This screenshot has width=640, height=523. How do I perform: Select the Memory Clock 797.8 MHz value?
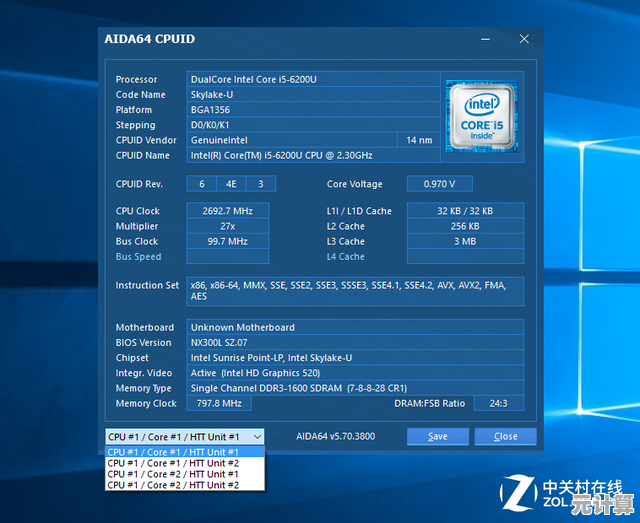[221, 404]
